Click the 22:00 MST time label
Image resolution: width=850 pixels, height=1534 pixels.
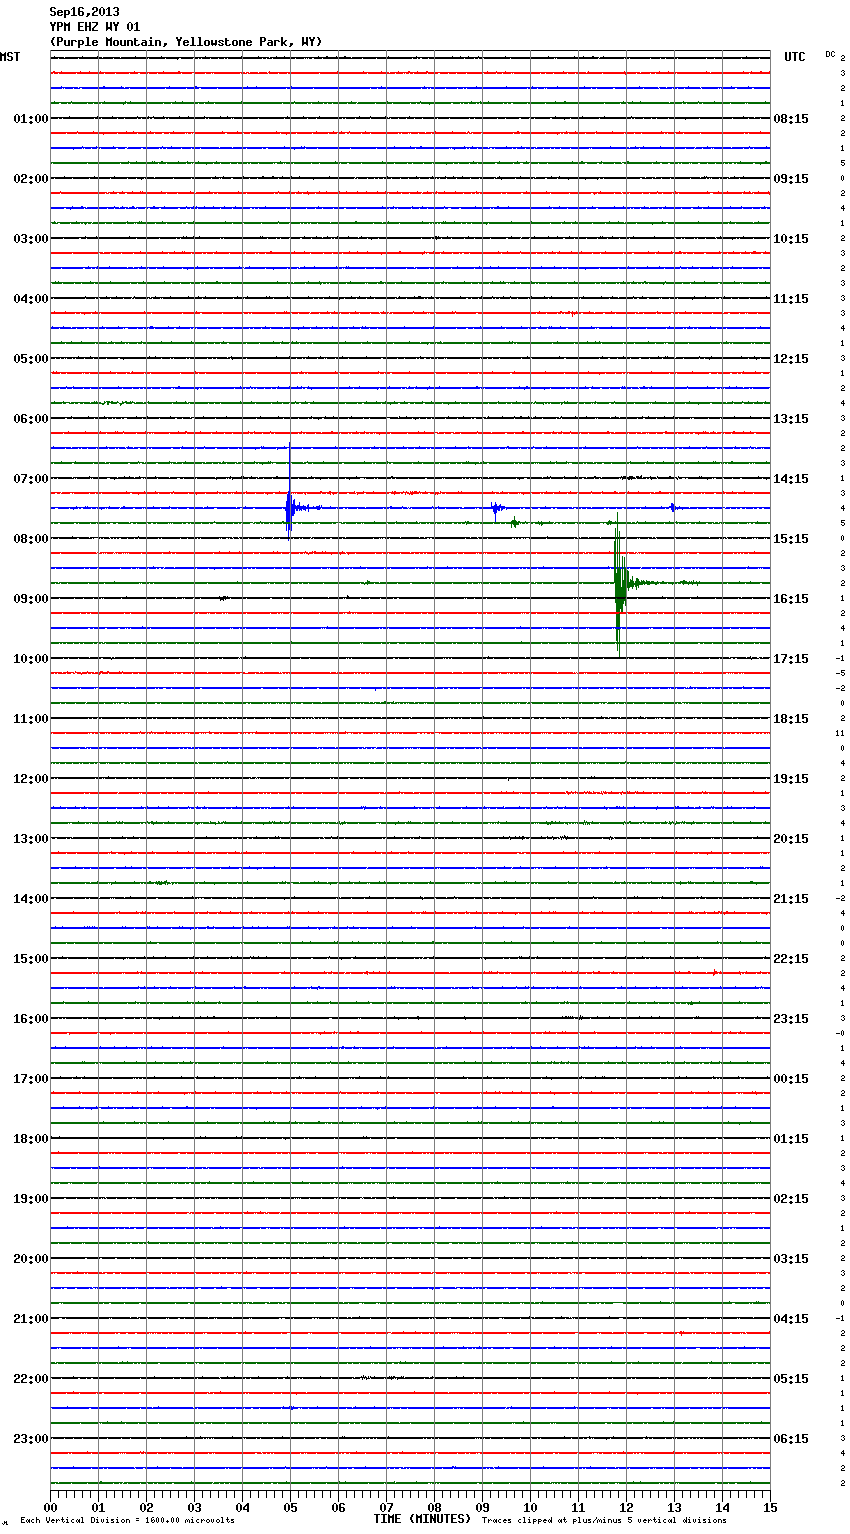pyautogui.click(x=31, y=1379)
